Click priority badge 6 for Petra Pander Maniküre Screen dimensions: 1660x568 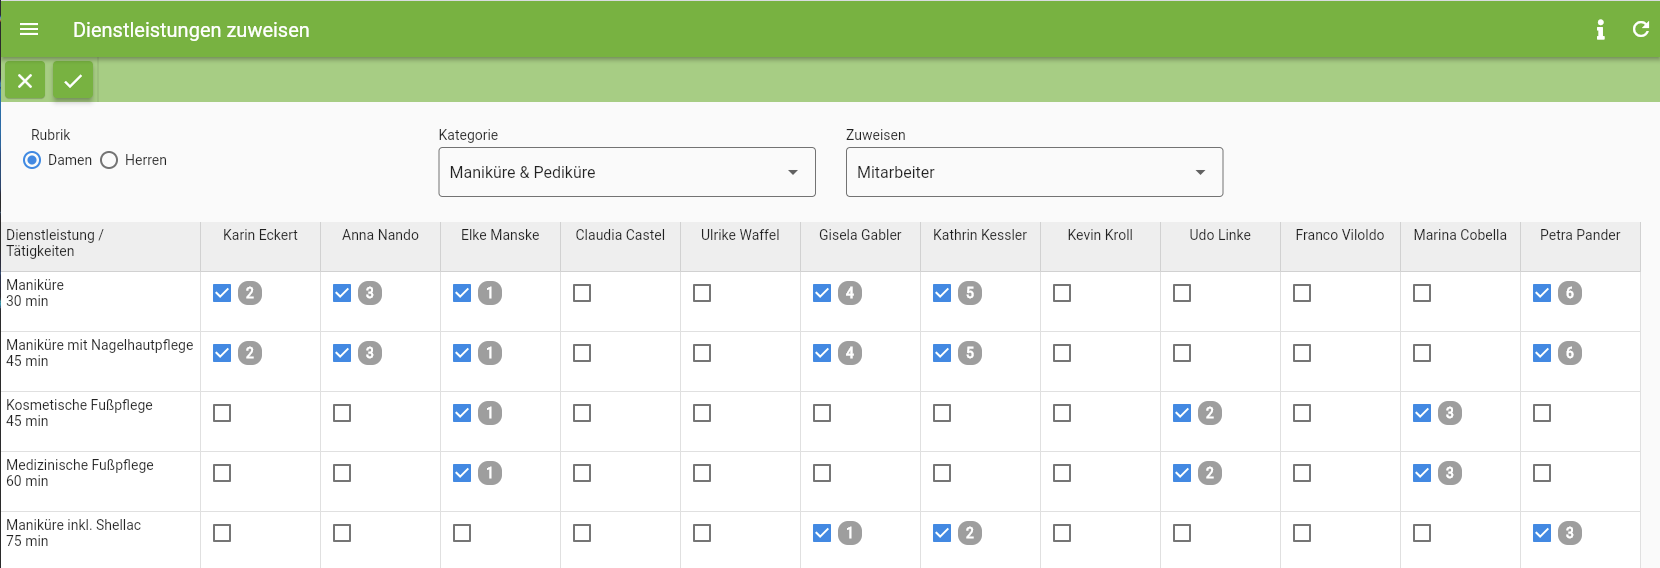coord(1570,293)
